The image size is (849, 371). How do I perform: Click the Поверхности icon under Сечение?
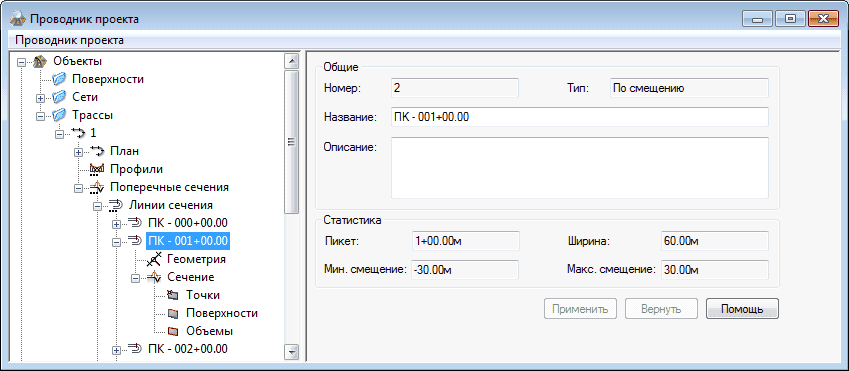click(173, 313)
